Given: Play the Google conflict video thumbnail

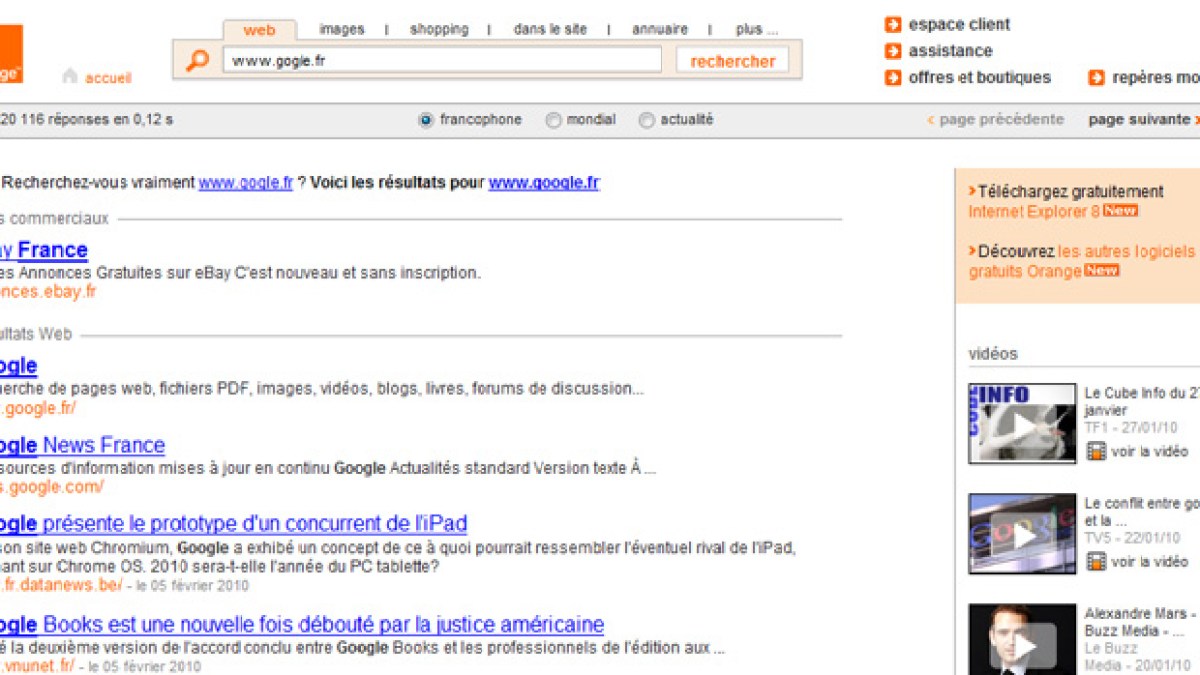Looking at the screenshot, I should tap(1021, 534).
